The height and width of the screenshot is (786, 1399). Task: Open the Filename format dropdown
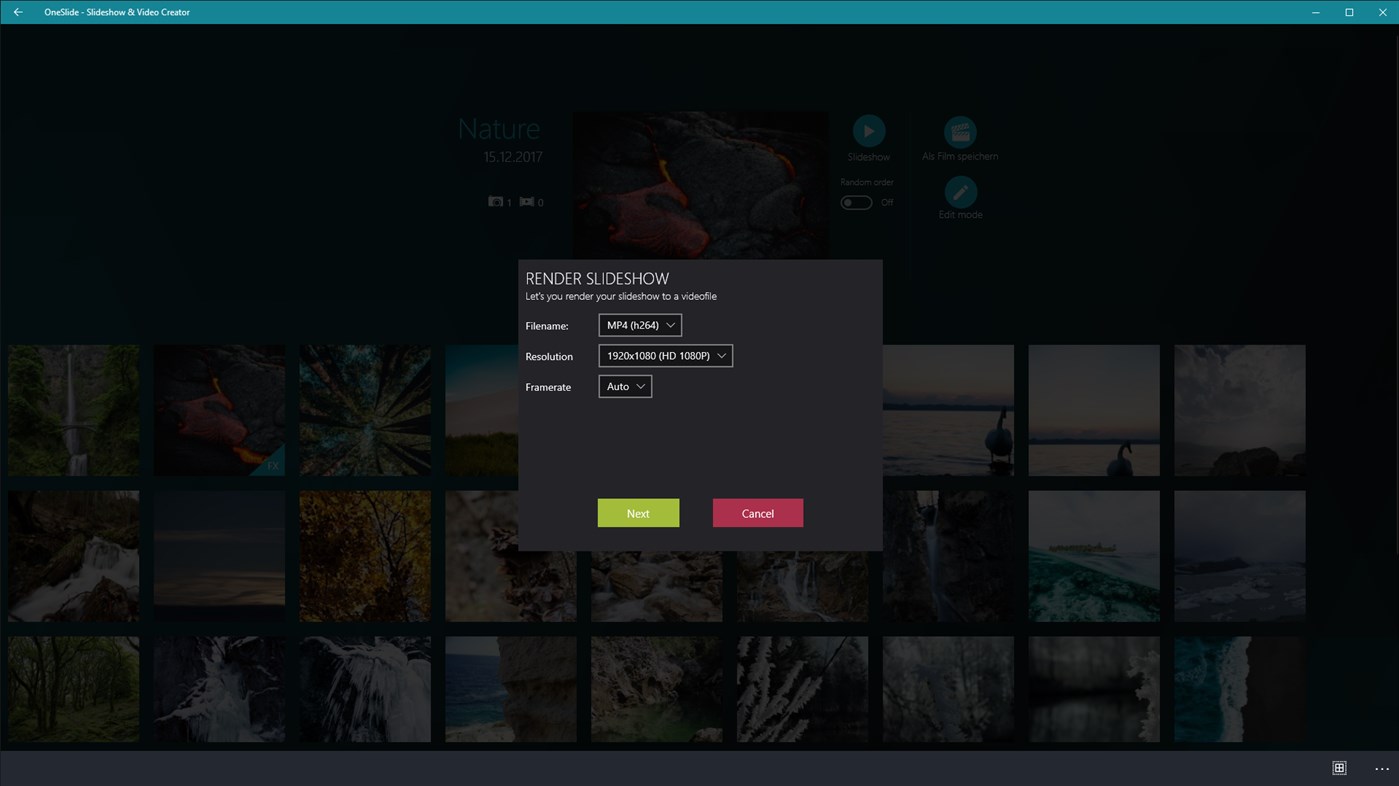point(639,324)
